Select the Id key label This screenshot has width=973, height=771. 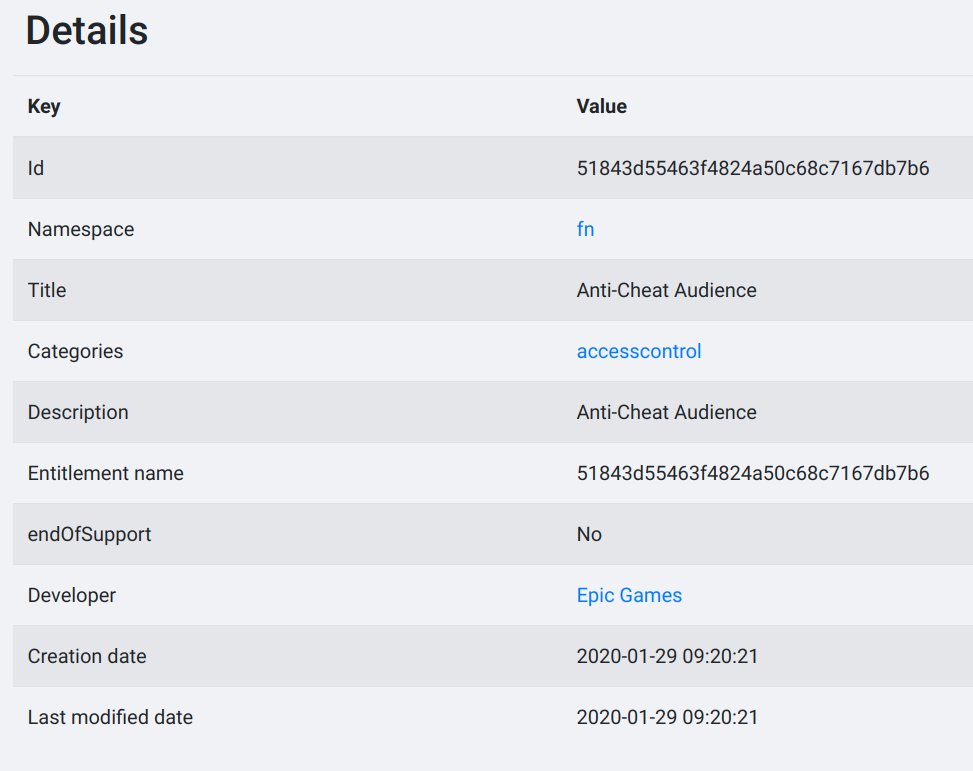tap(35, 168)
